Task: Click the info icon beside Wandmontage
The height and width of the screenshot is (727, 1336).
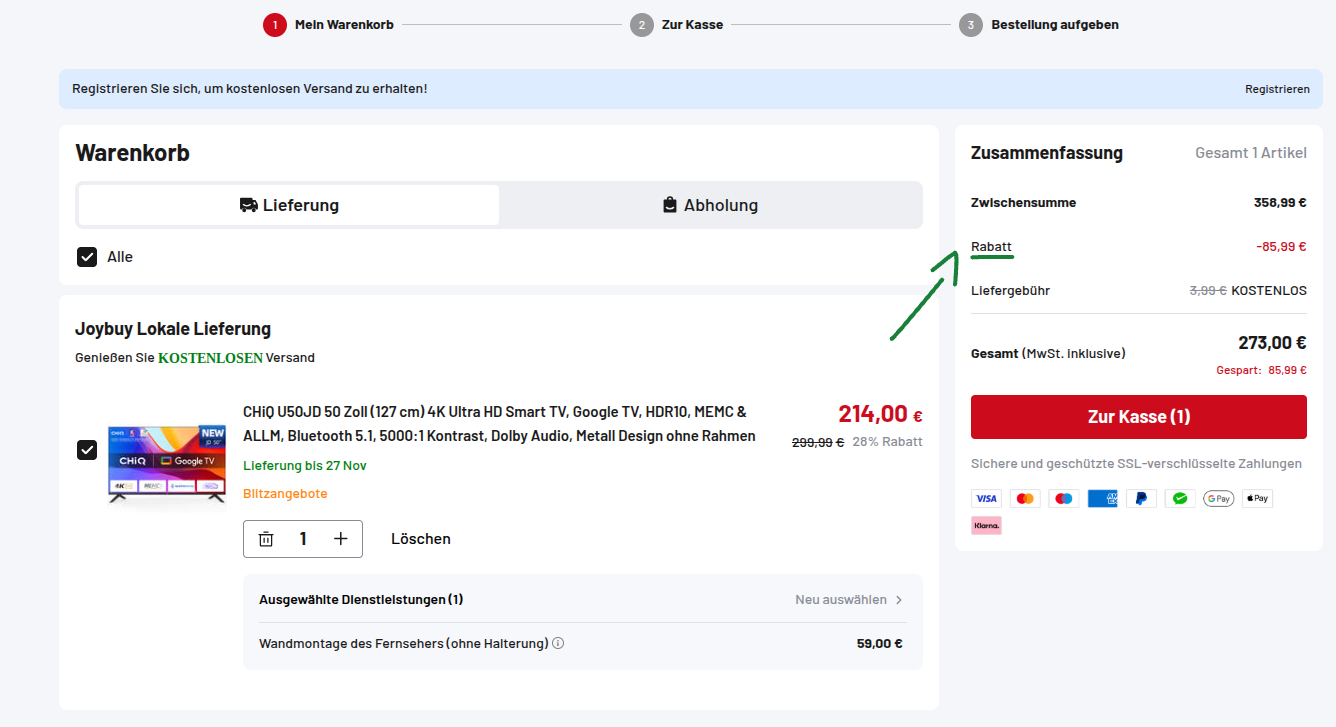Action: tap(558, 643)
